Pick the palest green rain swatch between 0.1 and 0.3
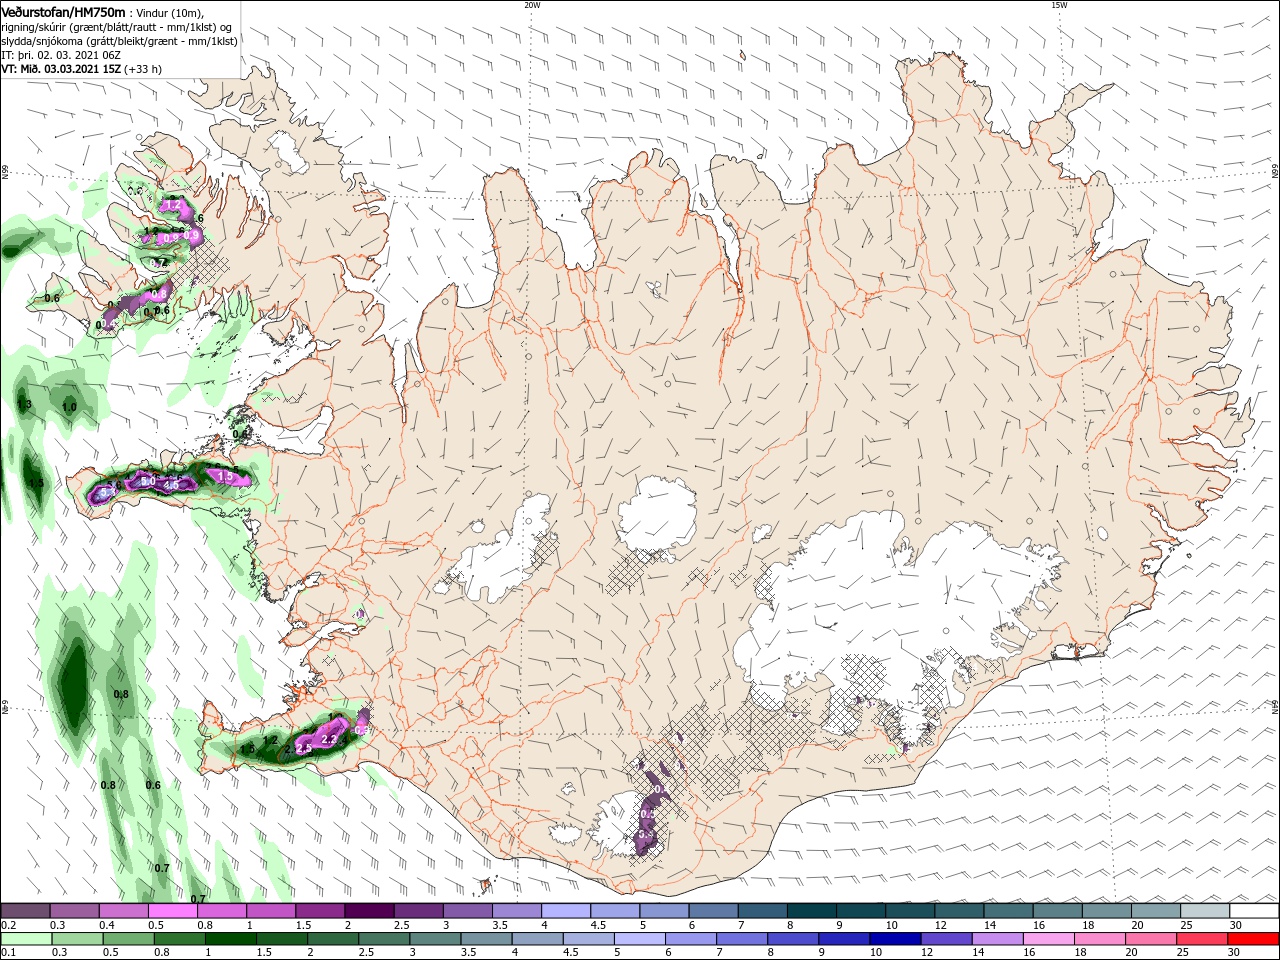This screenshot has height=960, width=1280. click(25, 939)
